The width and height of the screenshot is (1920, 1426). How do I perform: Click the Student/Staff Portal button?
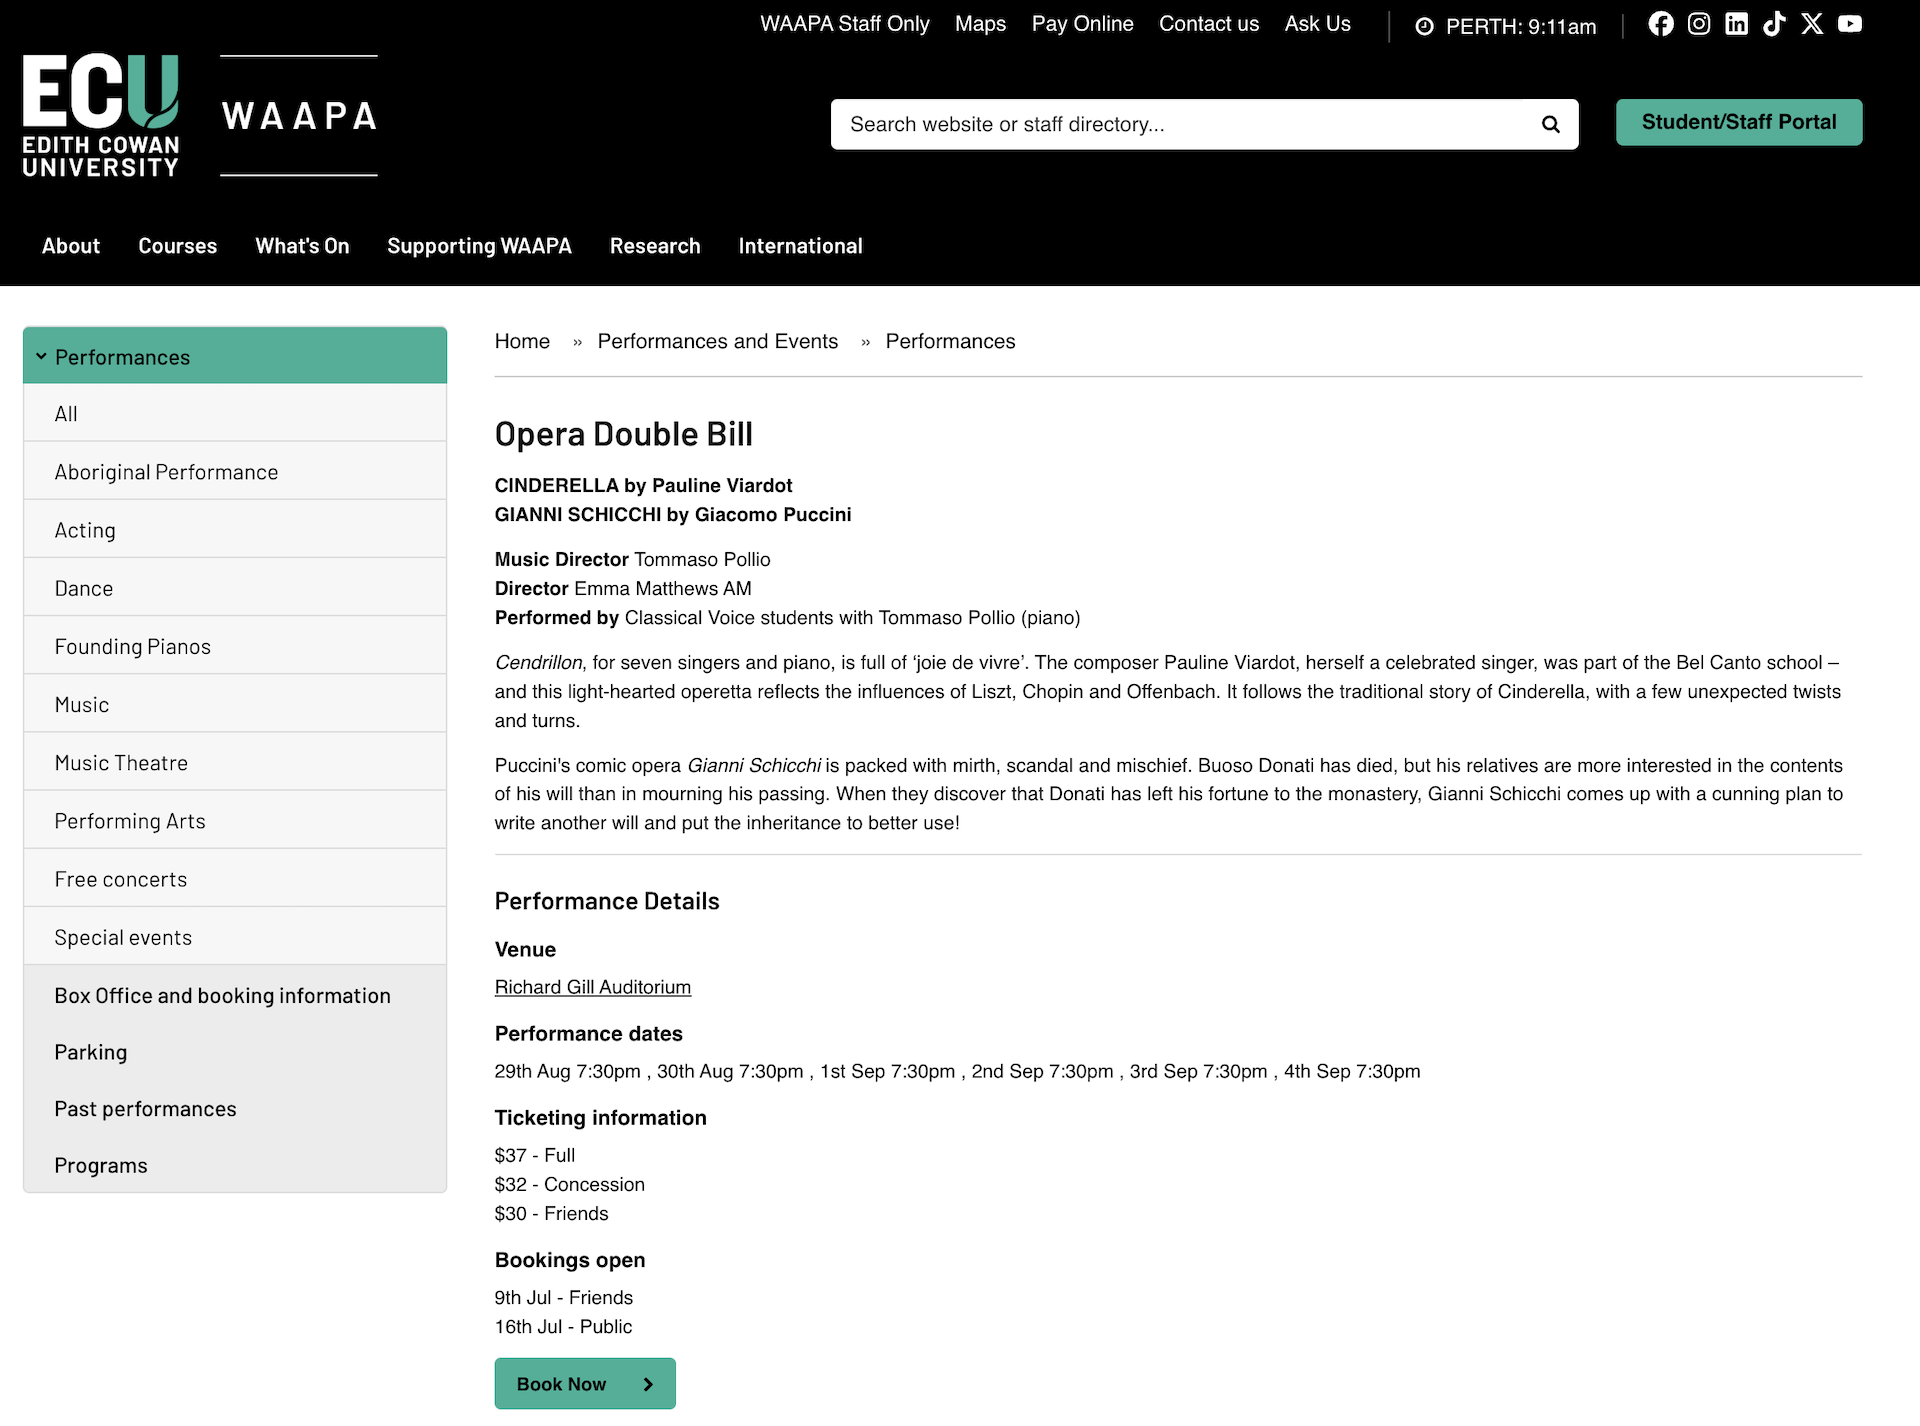(1739, 122)
